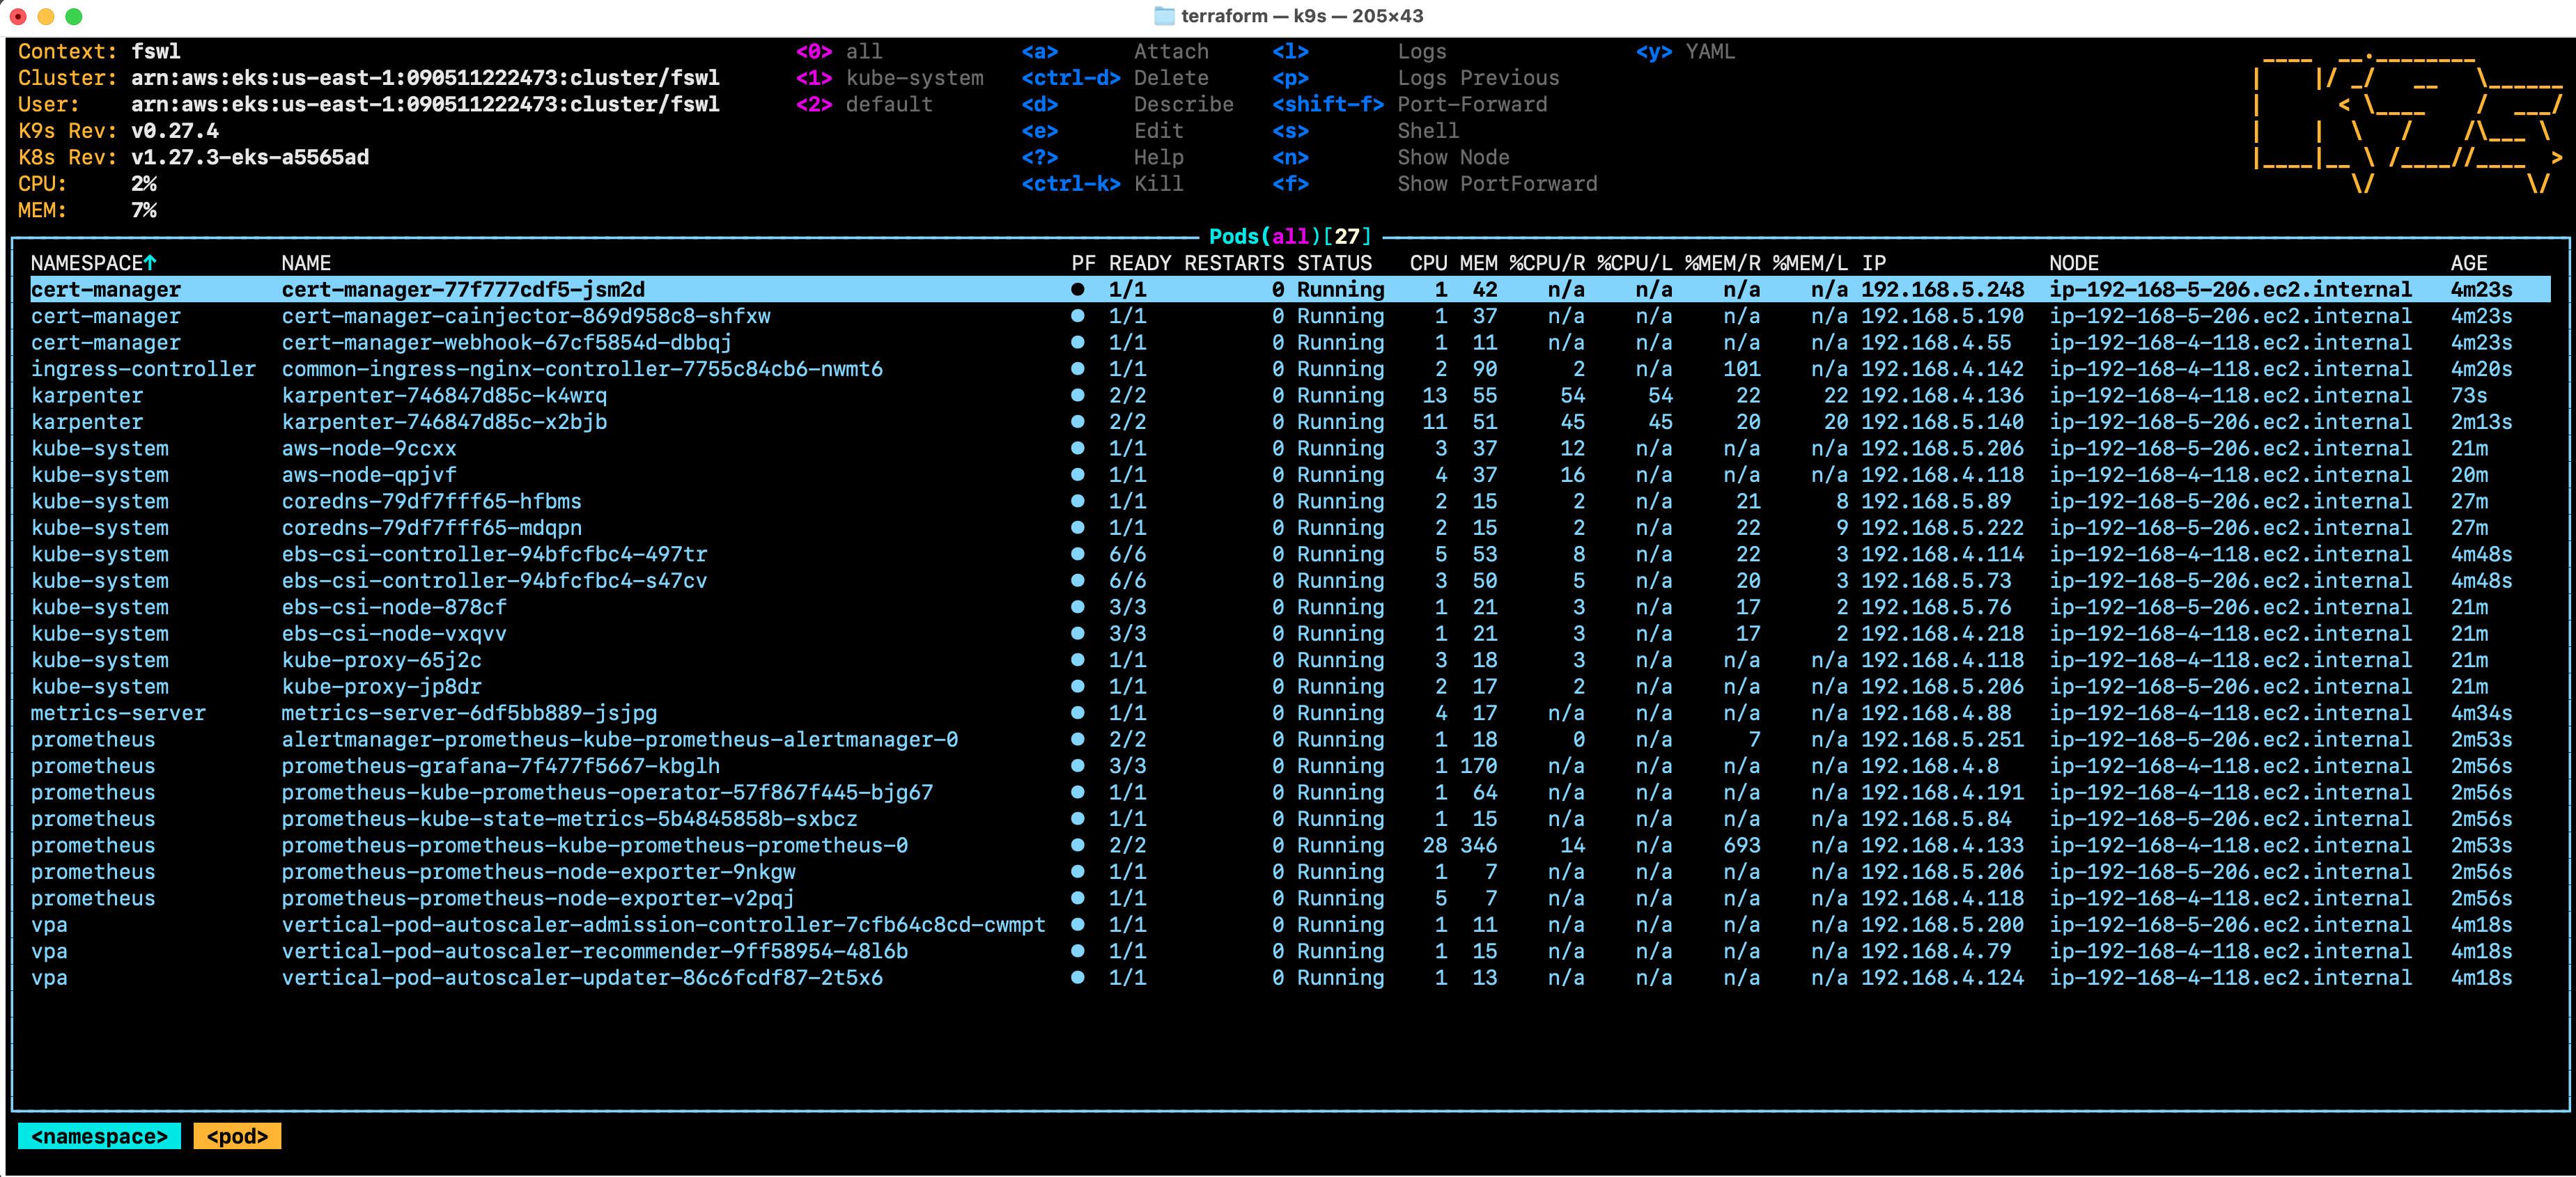Click the <n> Show Node command hint
Screen dimensions: 2576x1177
[x=1390, y=157]
